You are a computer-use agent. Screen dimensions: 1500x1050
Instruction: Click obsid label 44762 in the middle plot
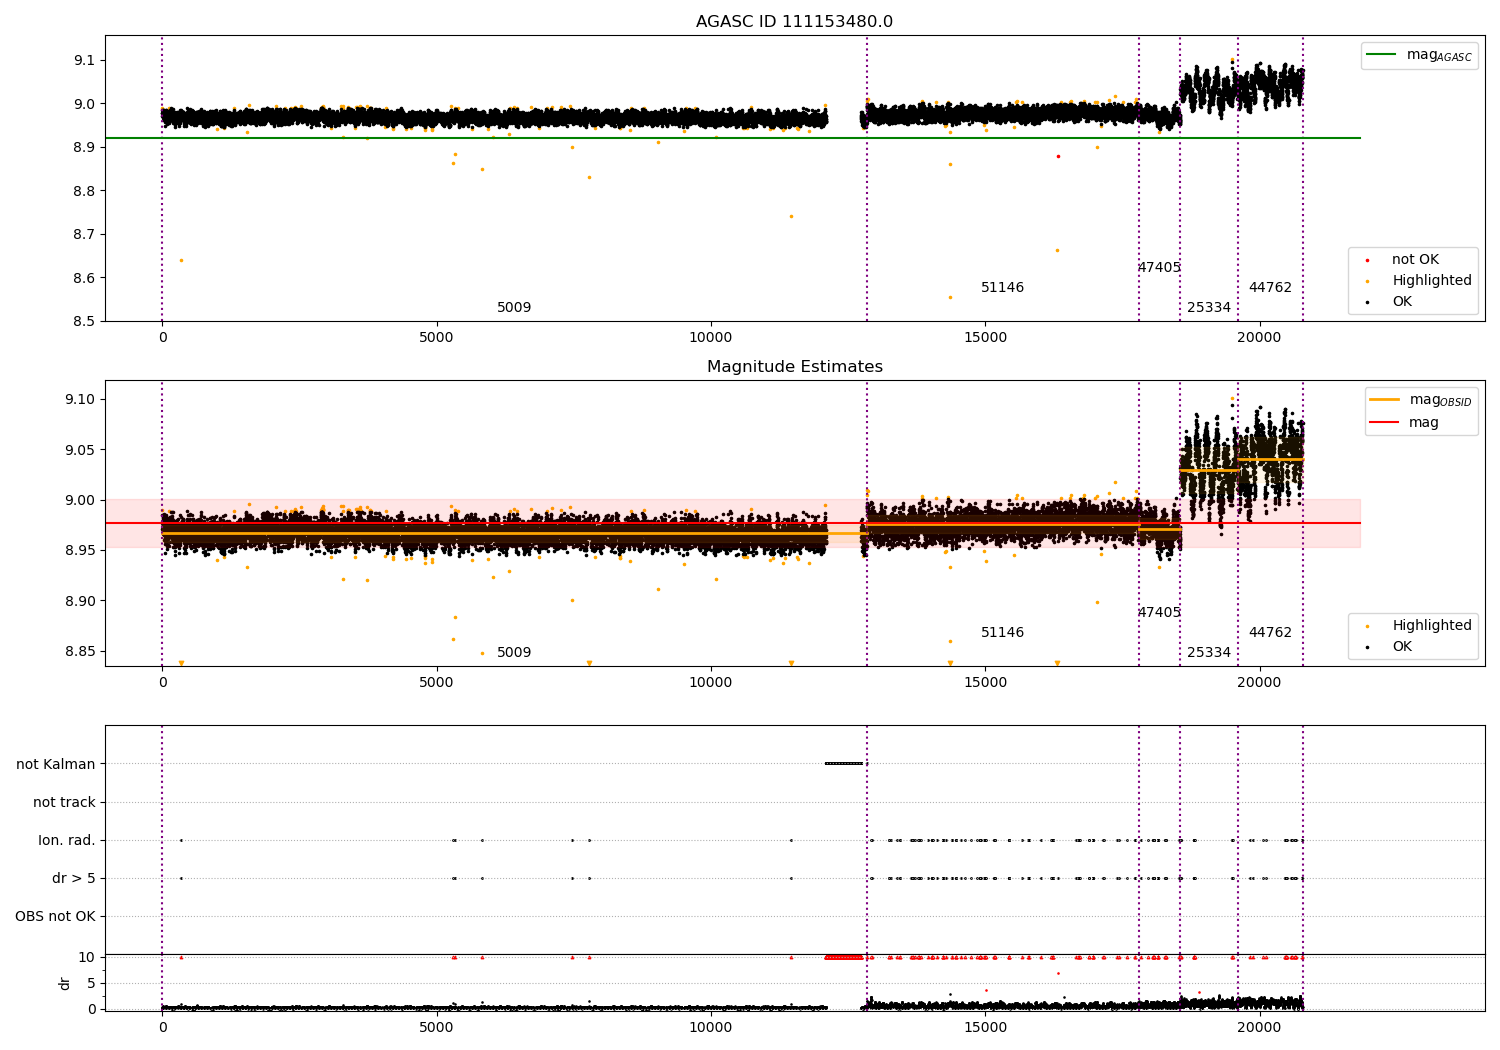point(1270,633)
